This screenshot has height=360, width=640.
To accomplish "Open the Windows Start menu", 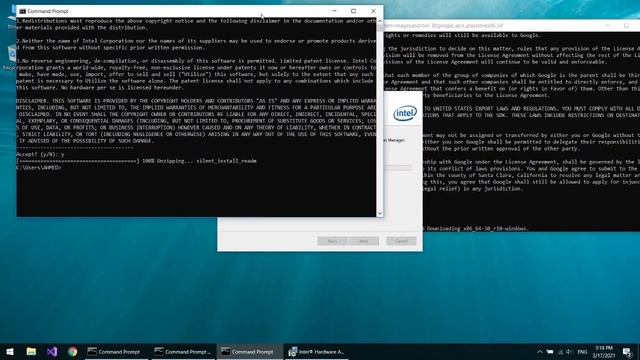I will click(x=10, y=351).
